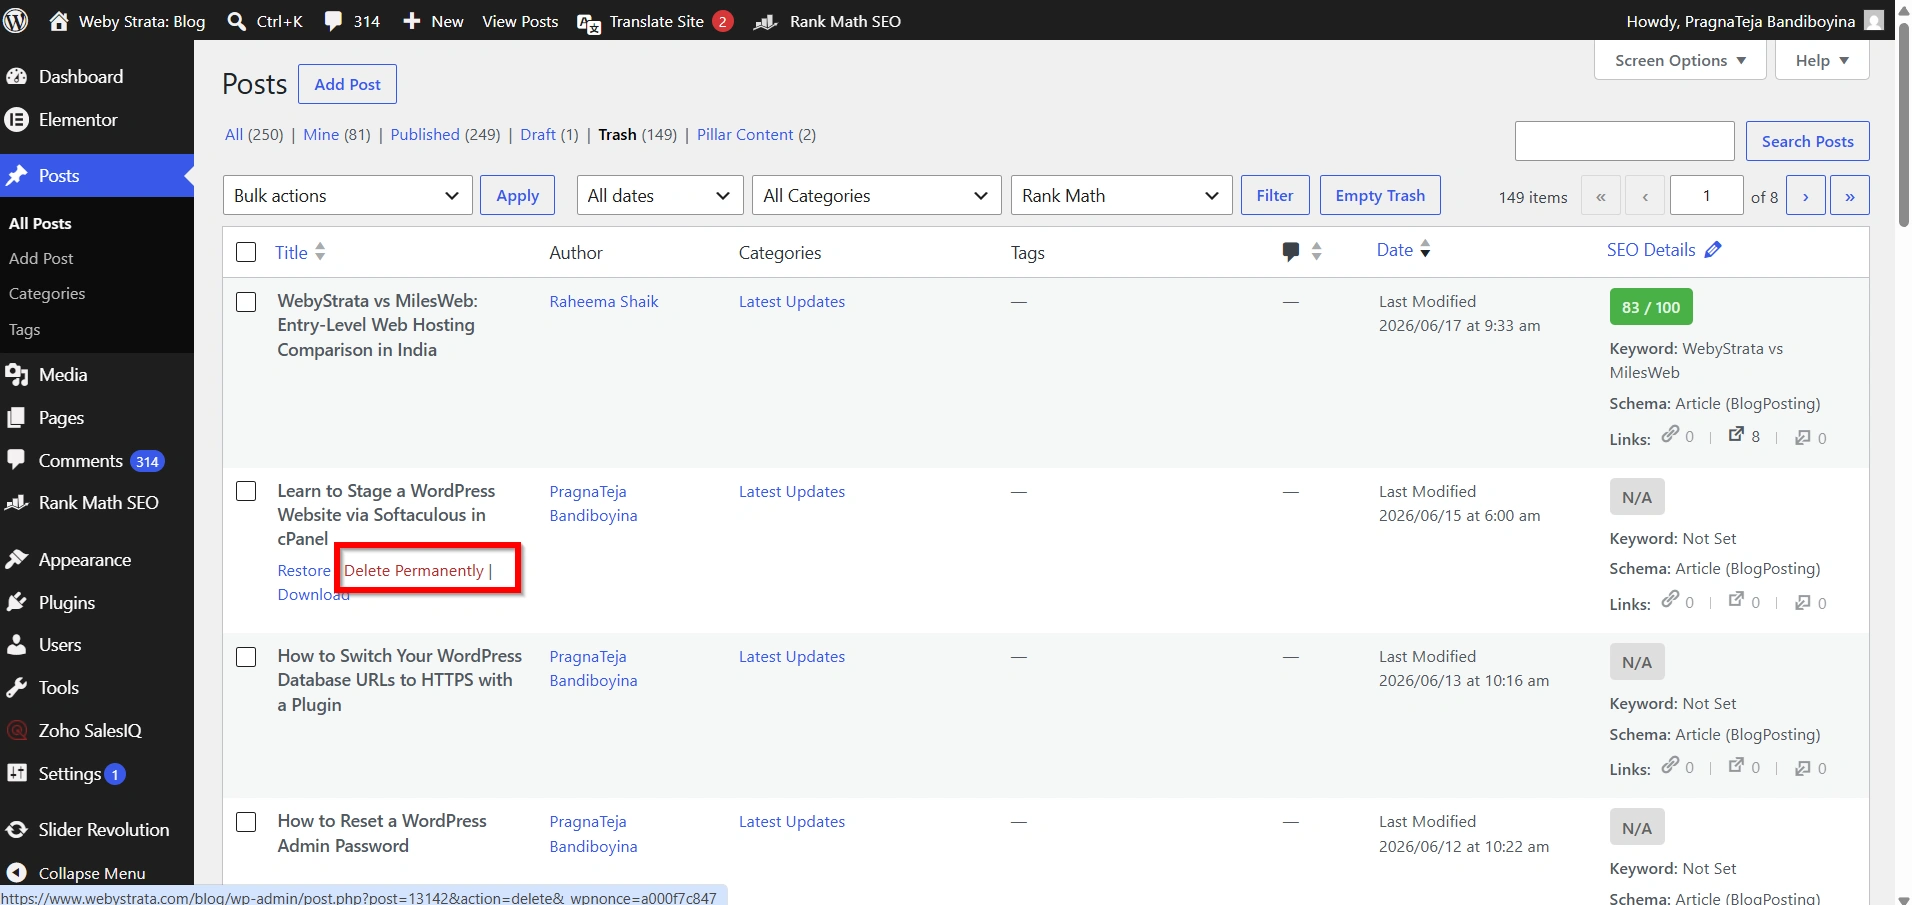Click Delete Permanently for the Softaculous post
The image size is (1912, 905).
coord(414,570)
